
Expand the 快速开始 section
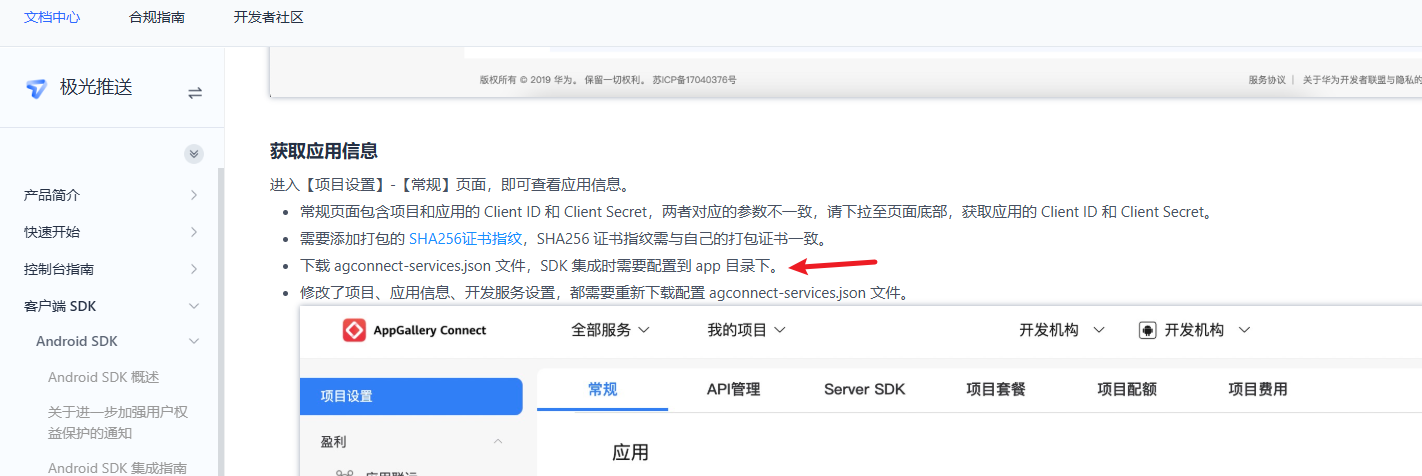[111, 232]
